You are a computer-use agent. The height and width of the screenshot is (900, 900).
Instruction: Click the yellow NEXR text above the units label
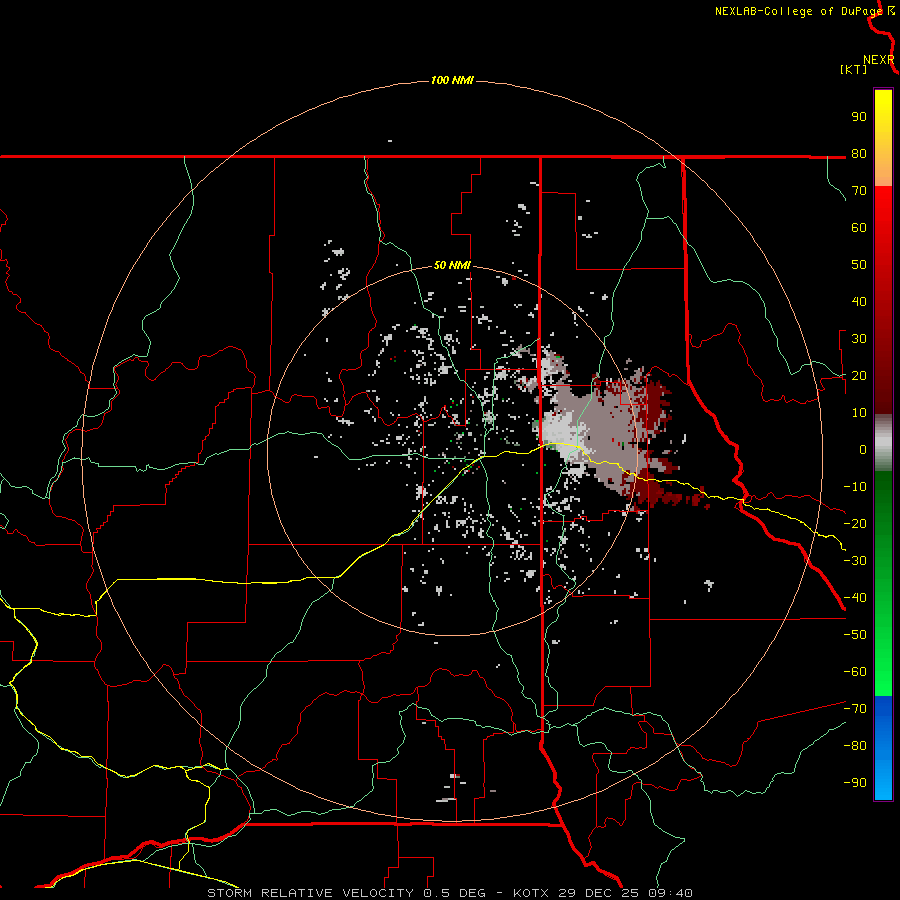tap(879, 60)
